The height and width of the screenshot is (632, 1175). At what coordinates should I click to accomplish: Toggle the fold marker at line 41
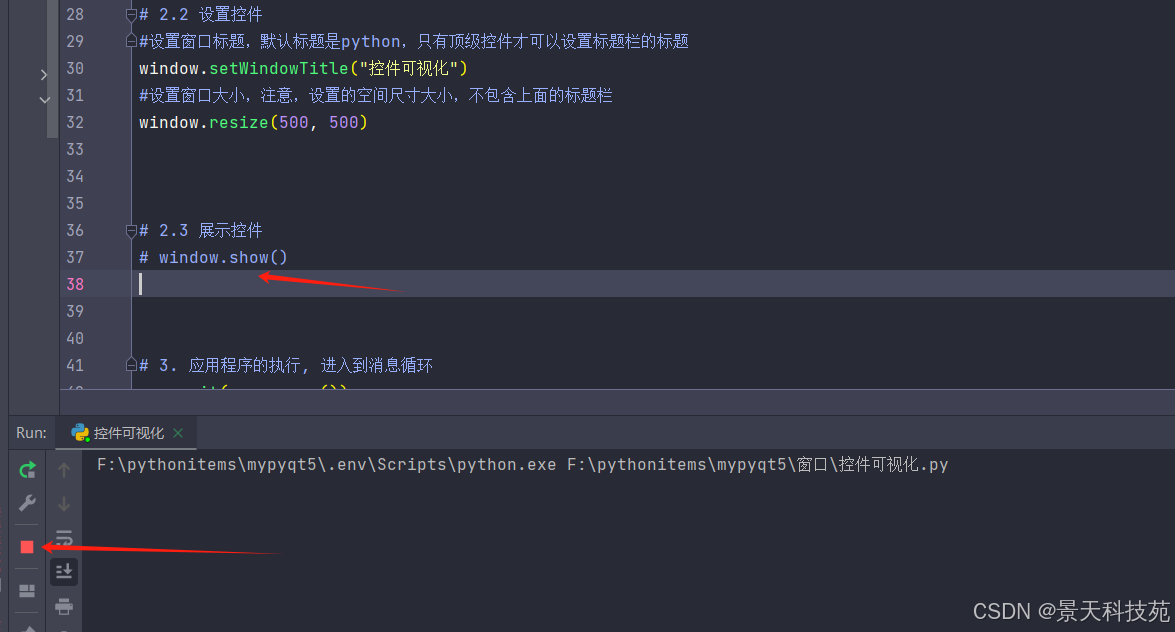pyautogui.click(x=130, y=366)
